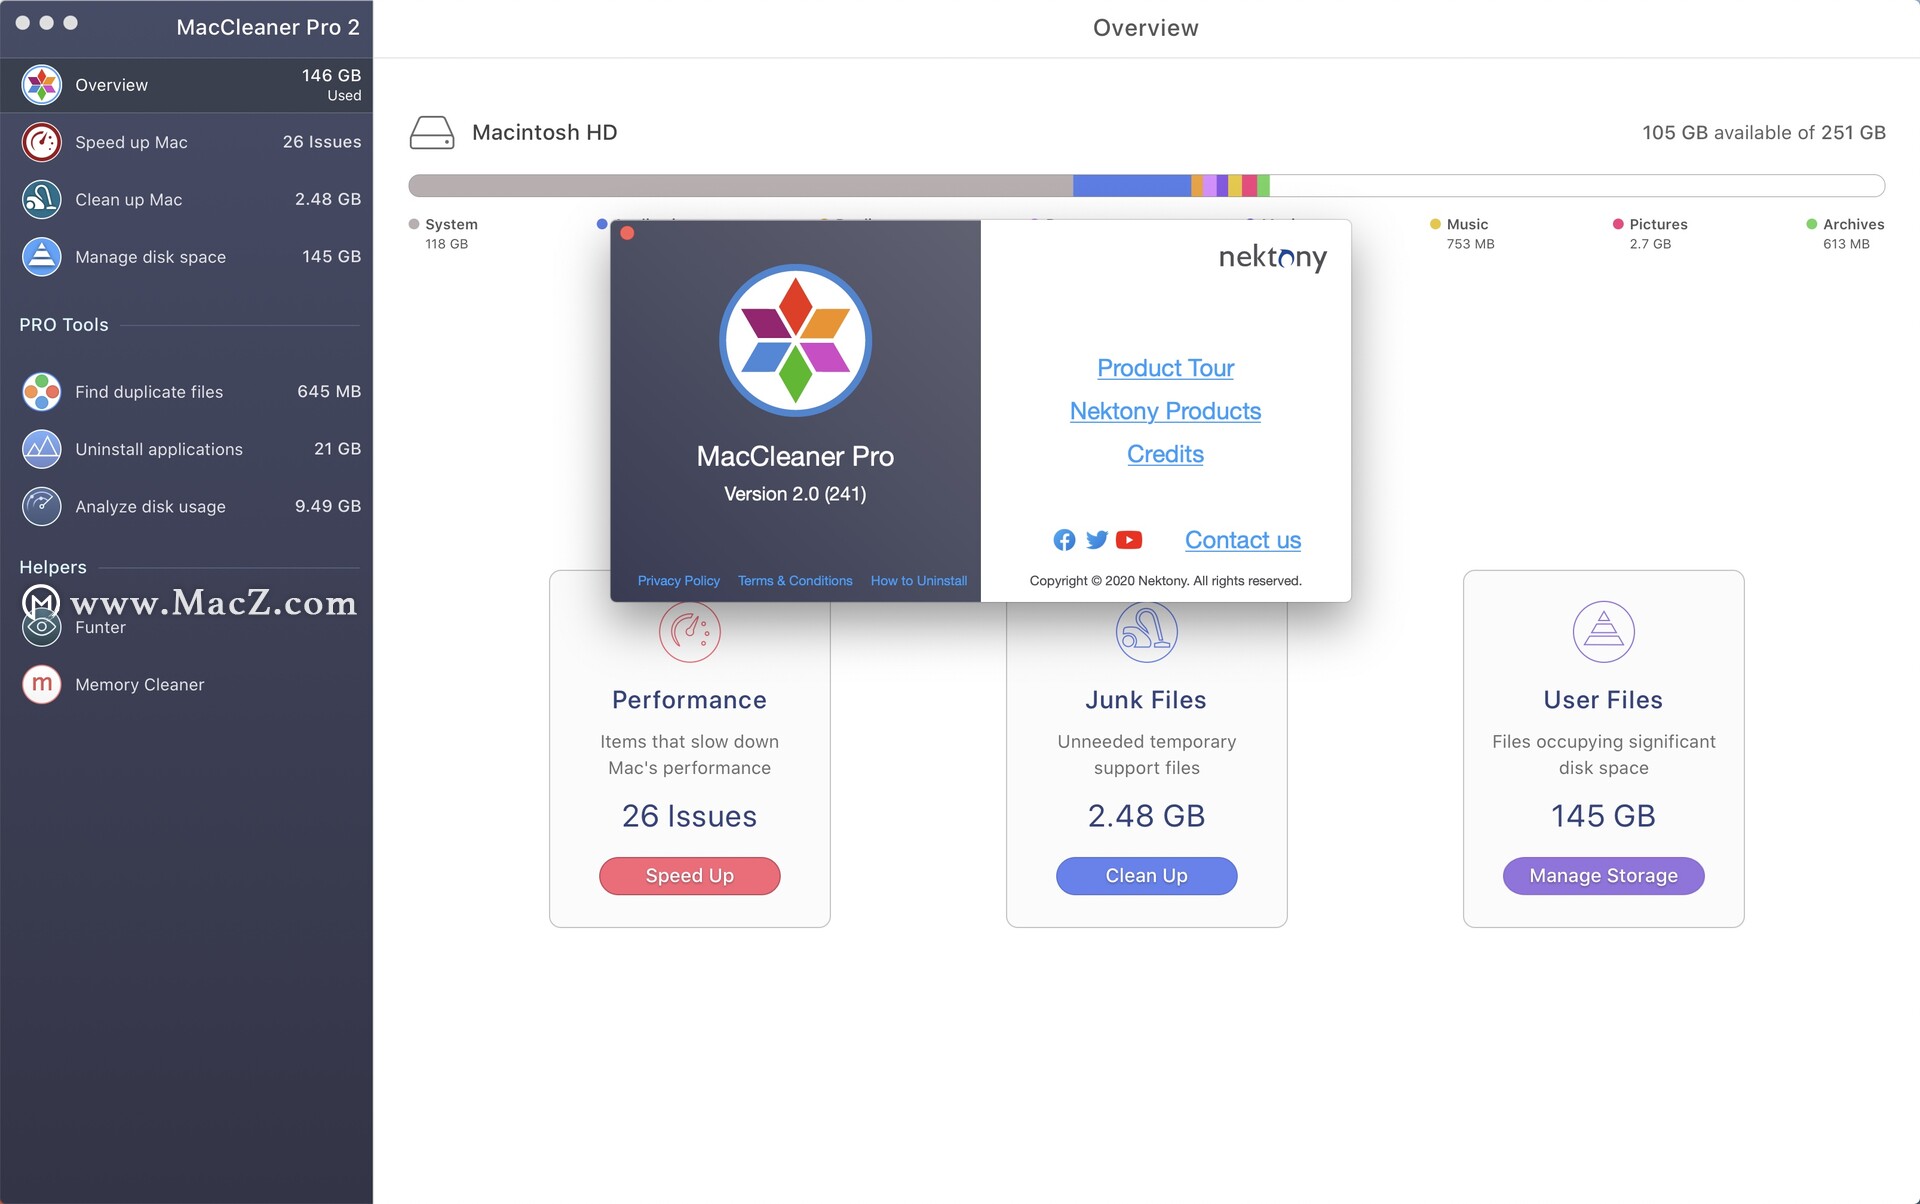Select Clean up Mac sidebar item

point(186,199)
